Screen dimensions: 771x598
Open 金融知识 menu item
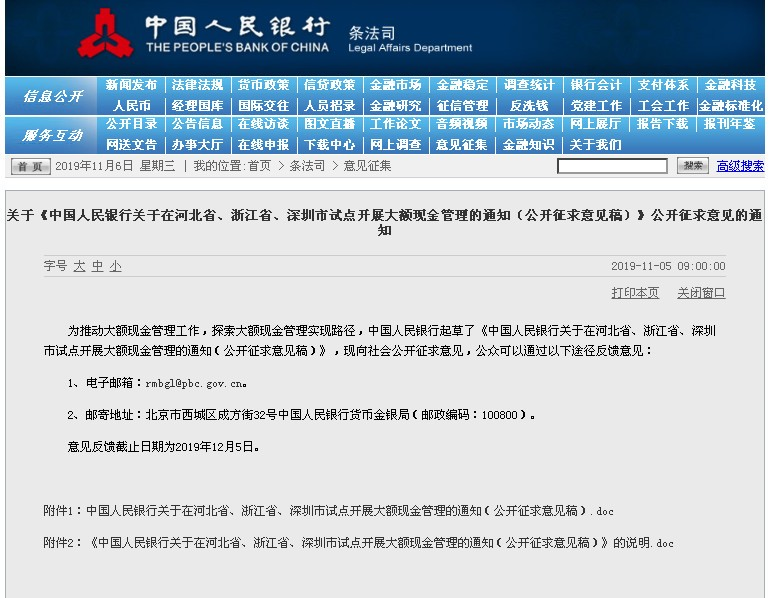click(x=529, y=145)
